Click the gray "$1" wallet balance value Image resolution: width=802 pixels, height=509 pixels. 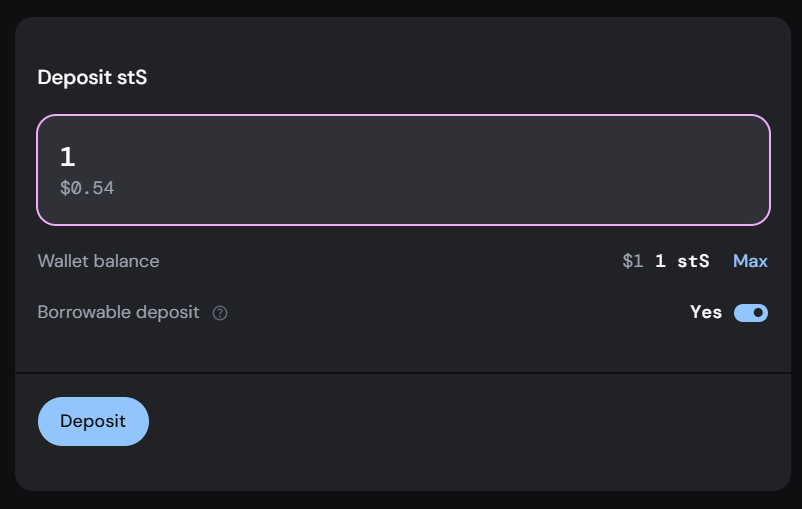tap(632, 261)
